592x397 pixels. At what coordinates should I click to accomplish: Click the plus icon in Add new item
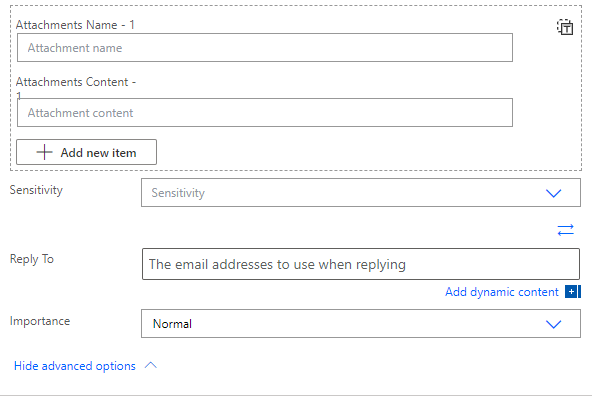pyautogui.click(x=44, y=152)
